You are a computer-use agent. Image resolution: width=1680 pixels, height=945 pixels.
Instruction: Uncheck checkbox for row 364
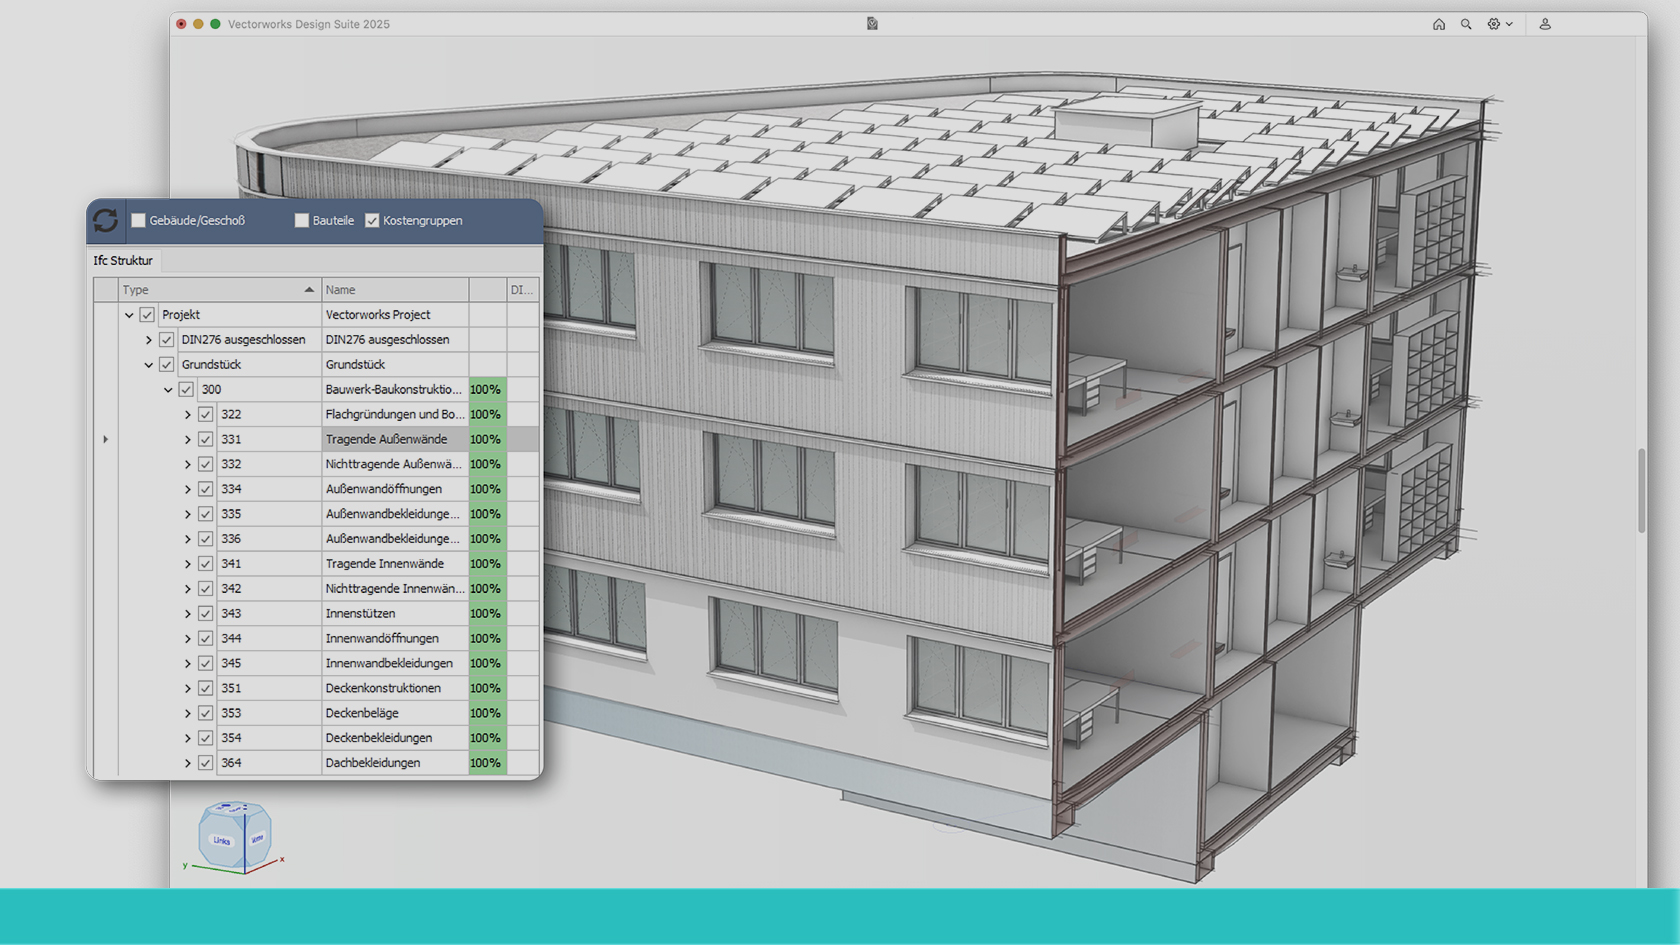[x=205, y=763]
